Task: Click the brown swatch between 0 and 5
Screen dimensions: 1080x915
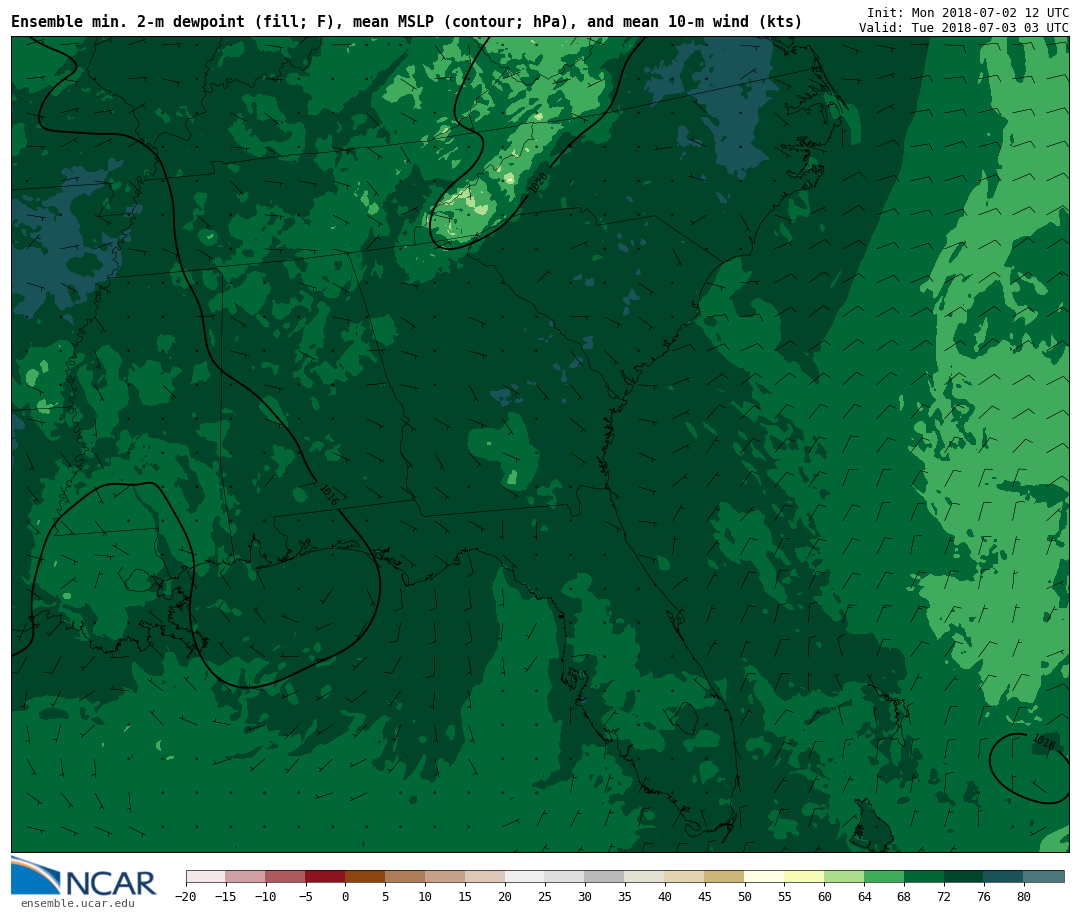Action: click(x=366, y=877)
